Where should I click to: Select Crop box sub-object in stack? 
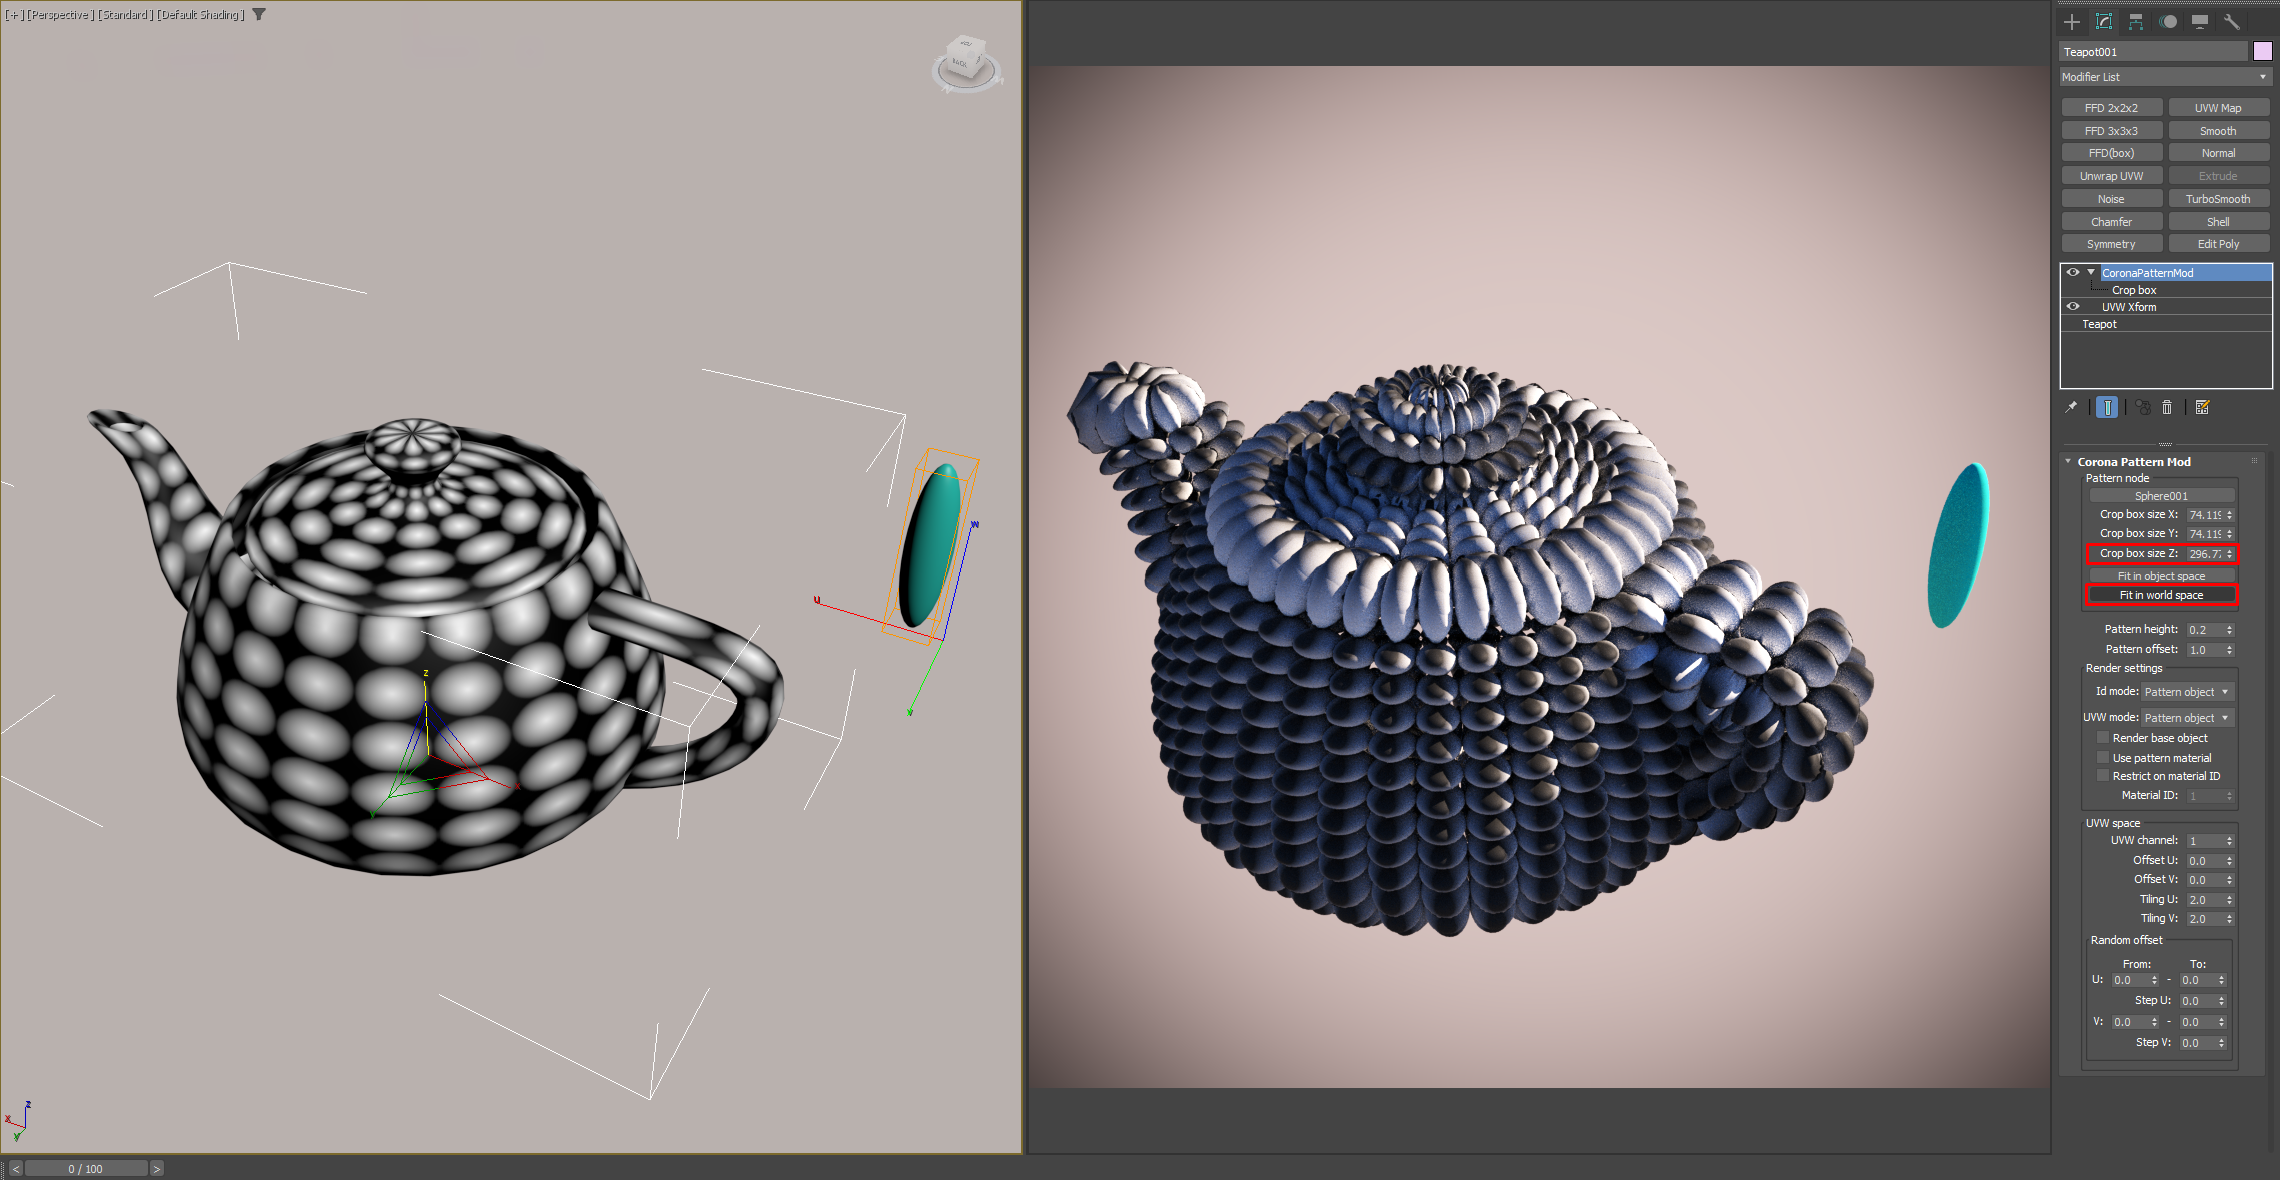[2134, 290]
